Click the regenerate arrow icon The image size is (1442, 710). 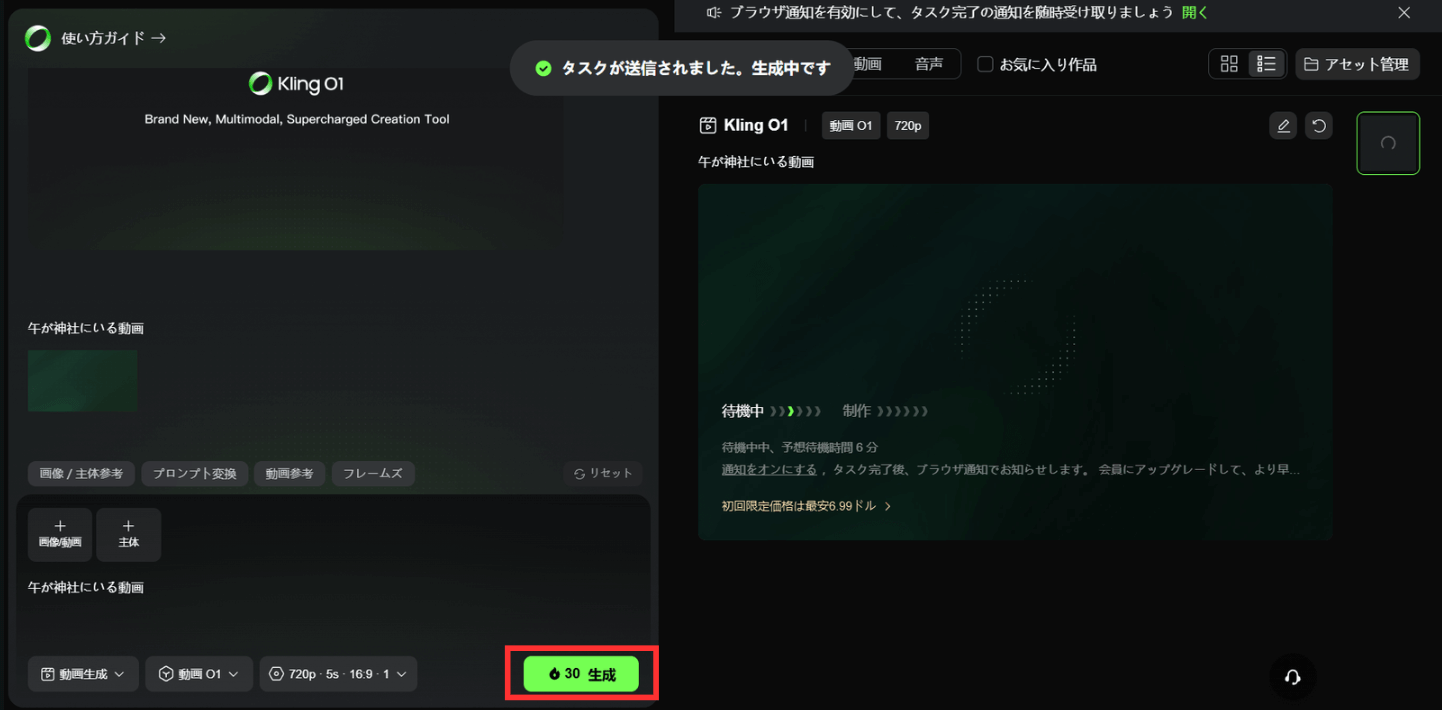tap(1319, 126)
